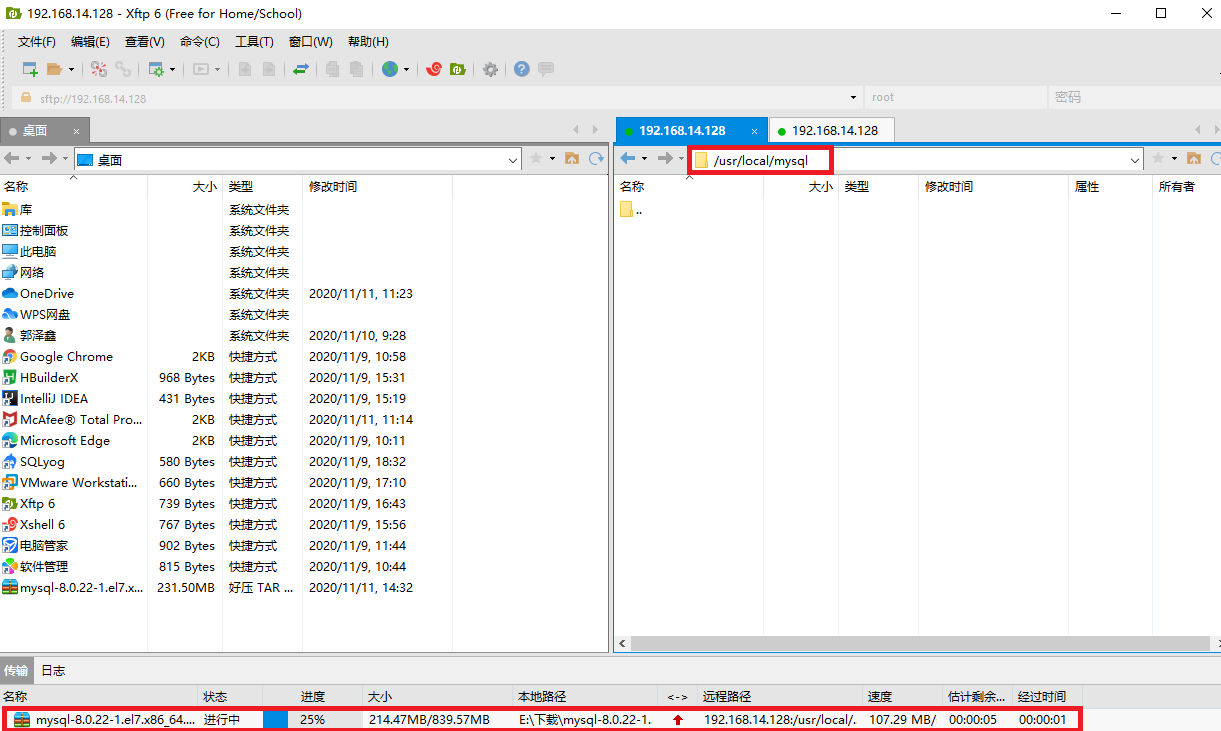Open help with the blue question icon
The height and width of the screenshot is (731, 1221).
pos(522,69)
